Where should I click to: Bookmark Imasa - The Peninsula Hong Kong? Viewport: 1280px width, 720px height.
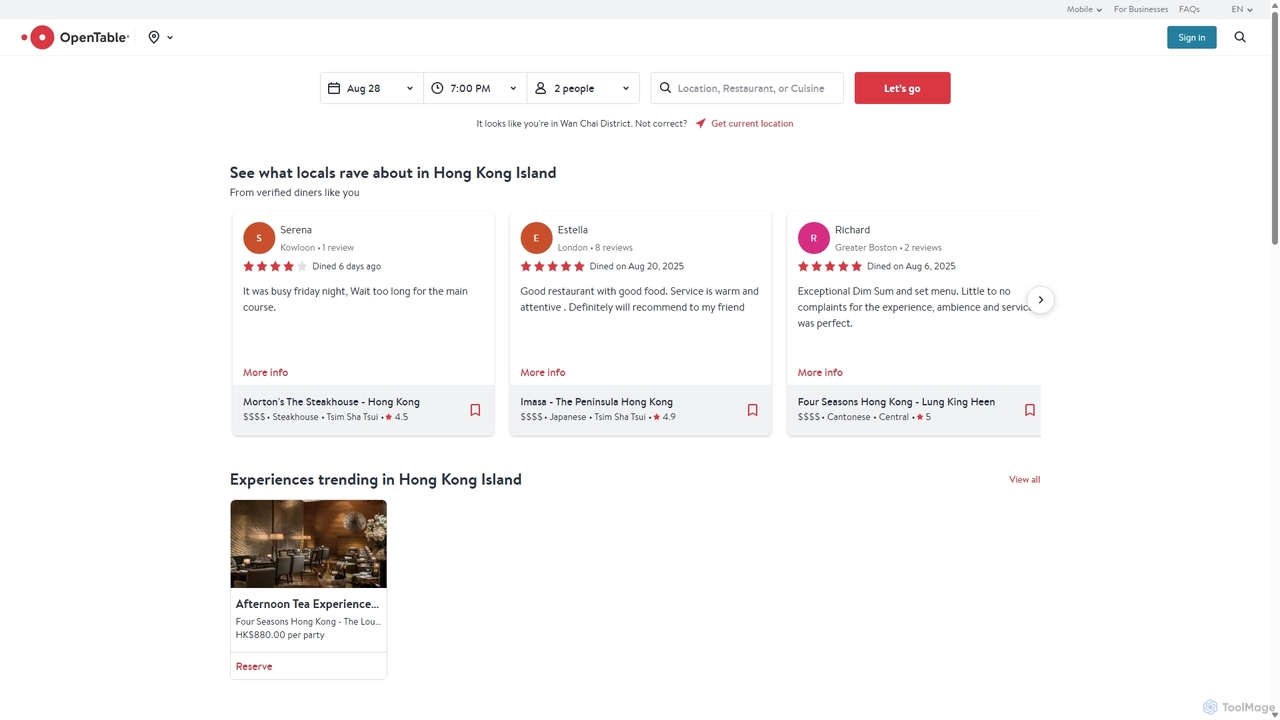pyautogui.click(x=752, y=410)
